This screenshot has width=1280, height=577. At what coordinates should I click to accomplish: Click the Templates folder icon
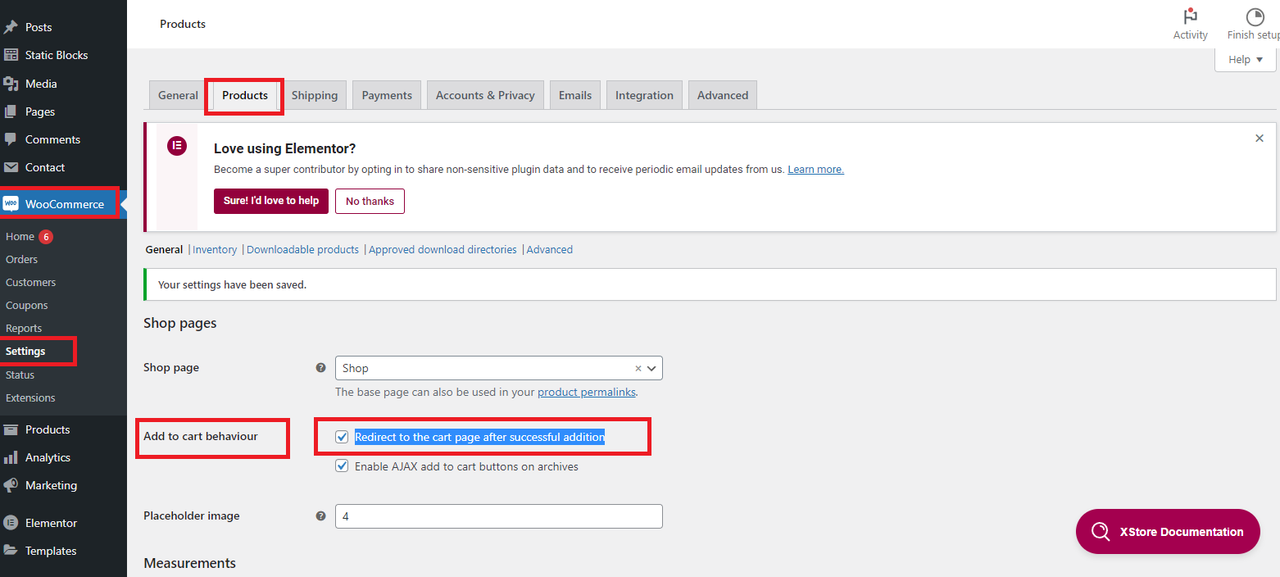[11, 551]
